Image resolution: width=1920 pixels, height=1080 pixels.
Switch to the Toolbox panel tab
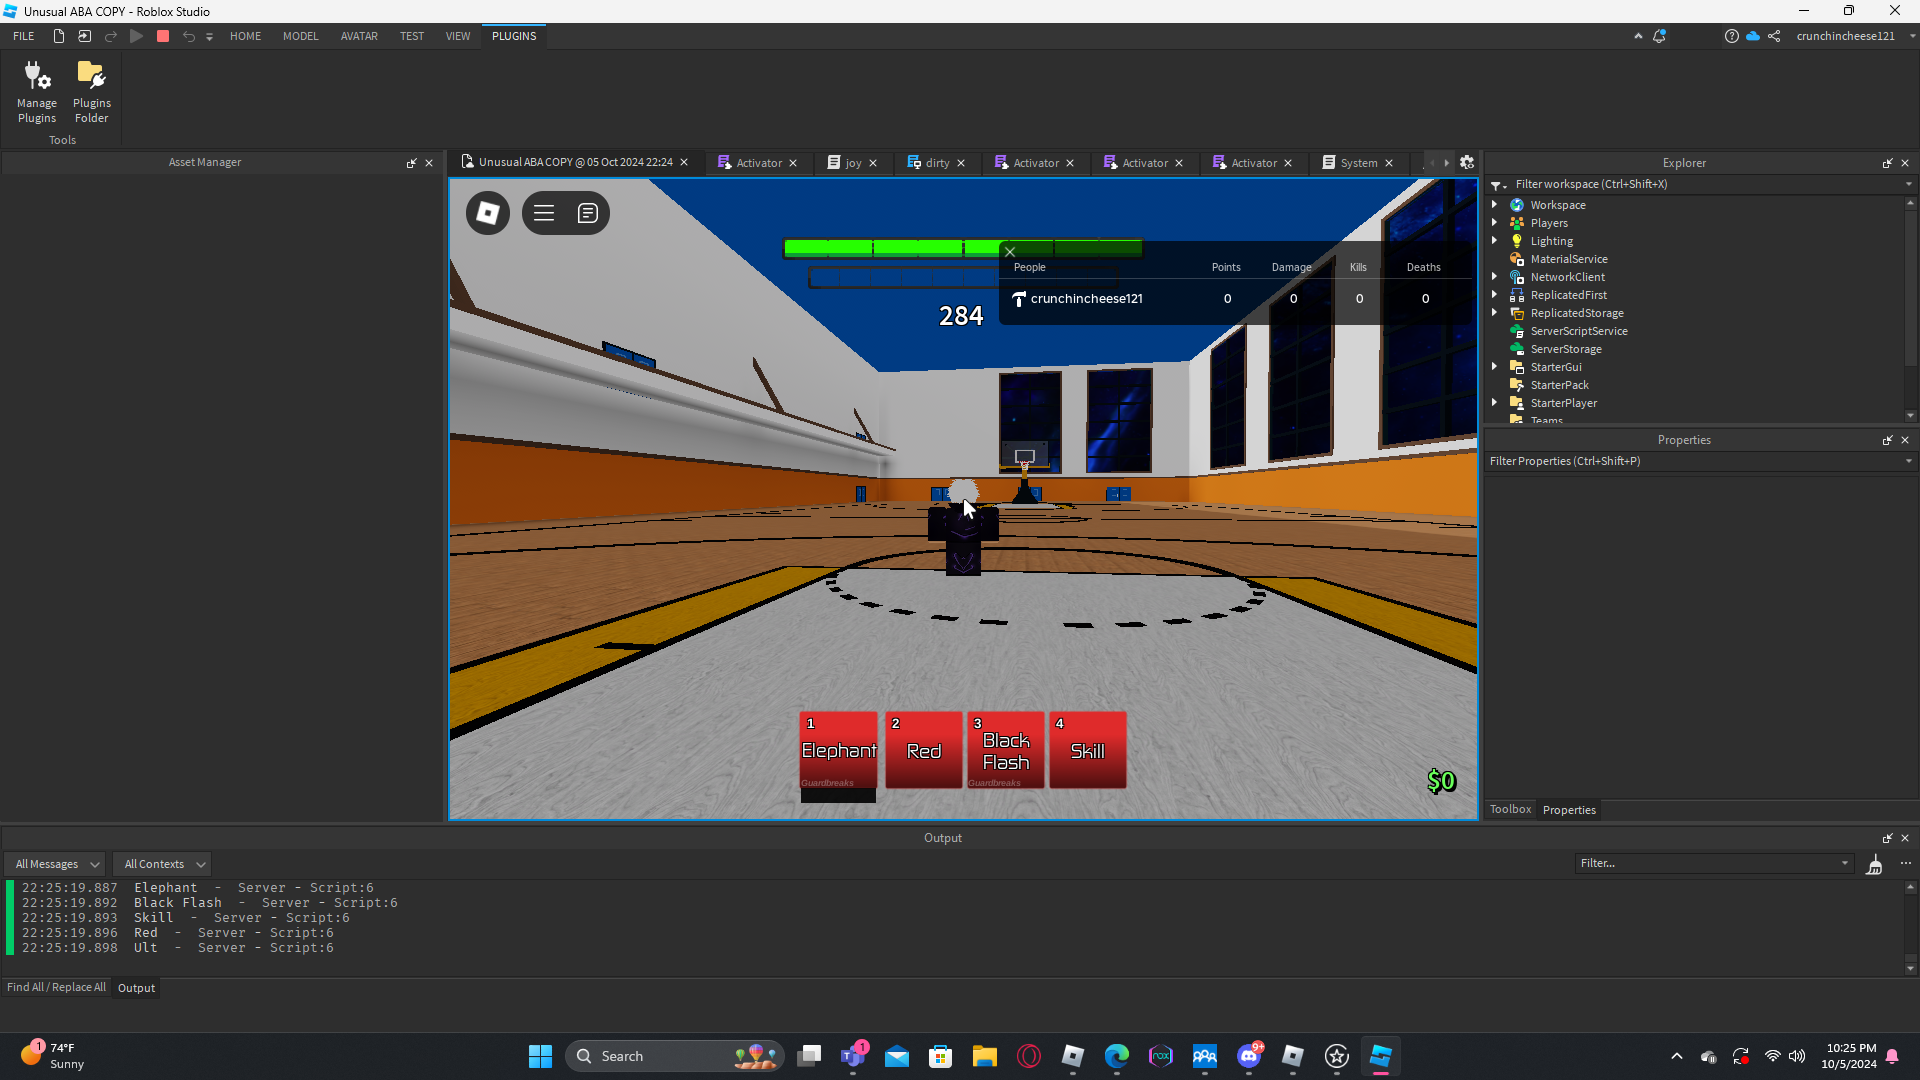click(x=1510, y=809)
